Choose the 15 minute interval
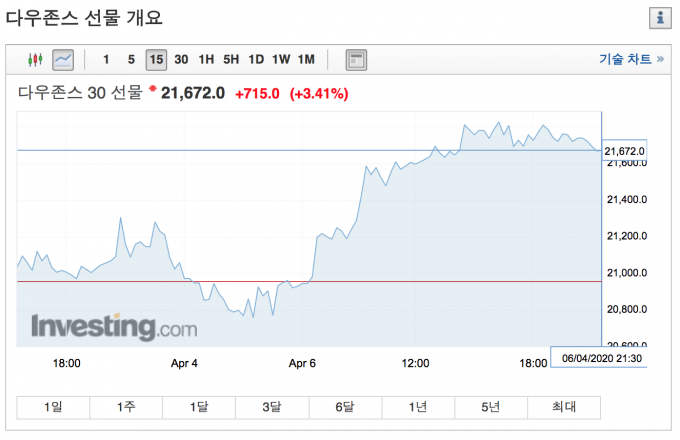The image size is (680, 440). (155, 60)
